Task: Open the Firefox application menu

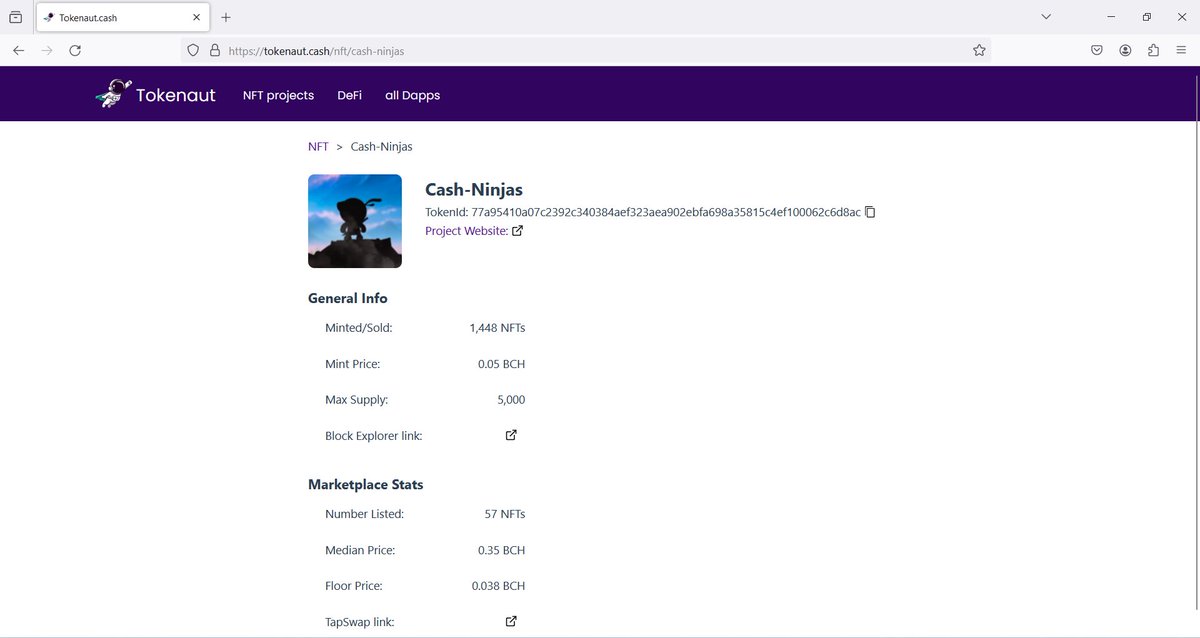Action: [1181, 50]
